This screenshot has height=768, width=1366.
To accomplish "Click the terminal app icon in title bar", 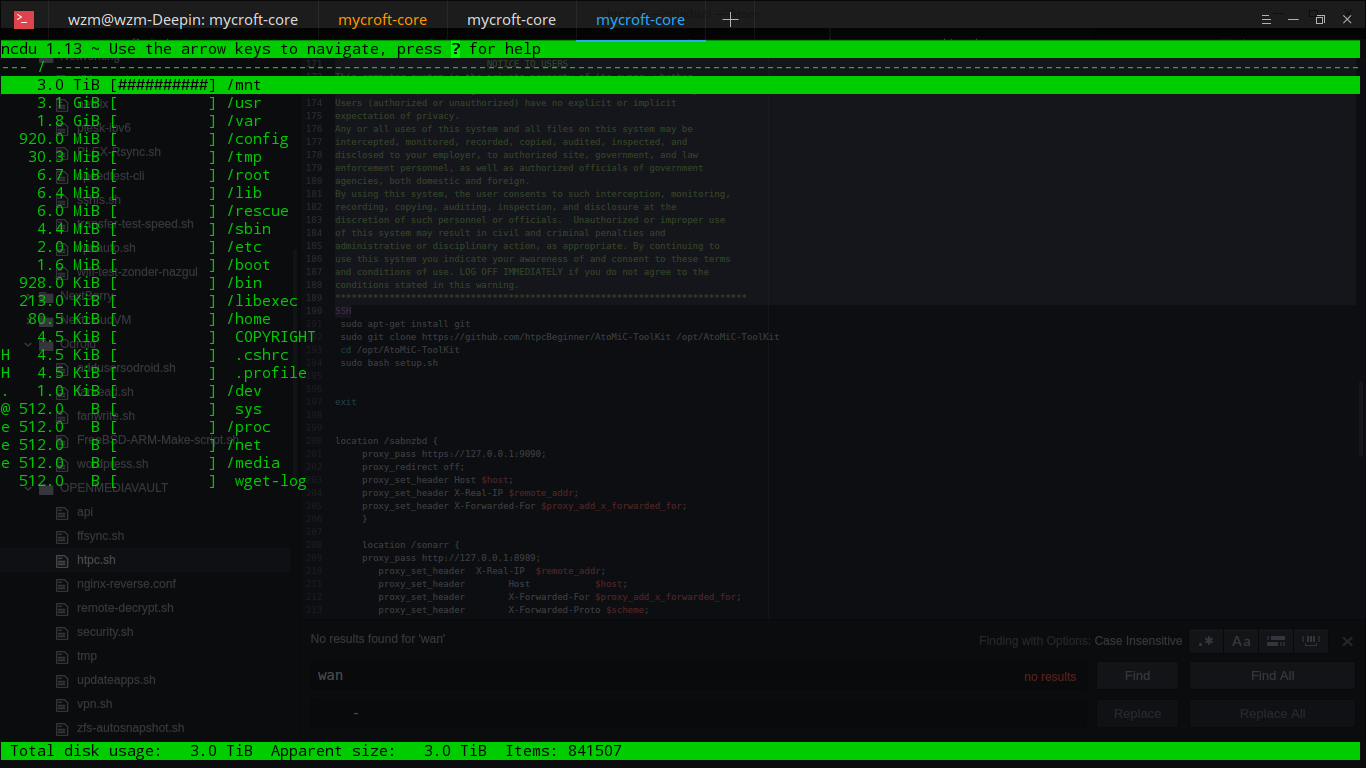I will point(23,20).
